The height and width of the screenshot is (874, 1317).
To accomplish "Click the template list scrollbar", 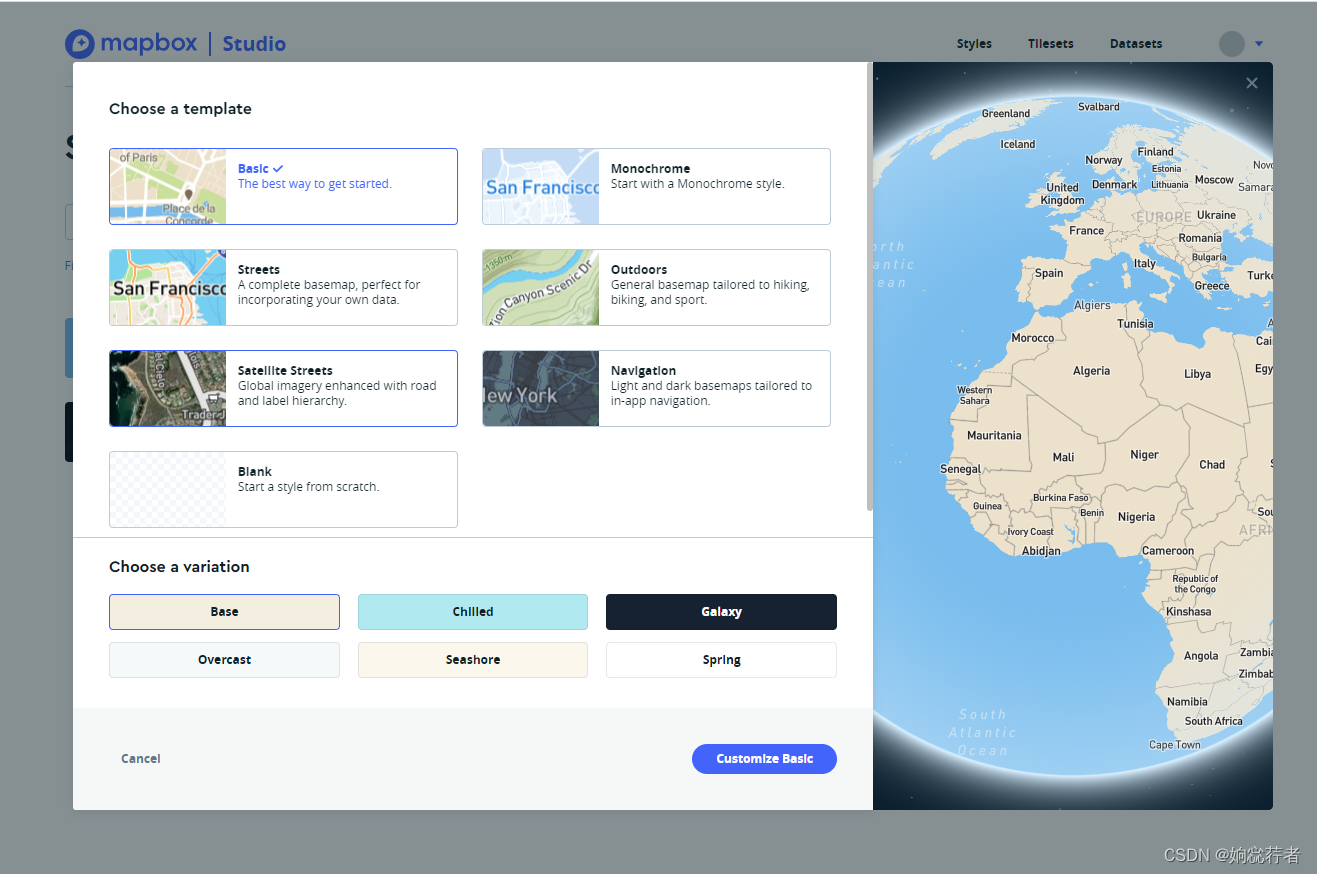I will (869, 287).
